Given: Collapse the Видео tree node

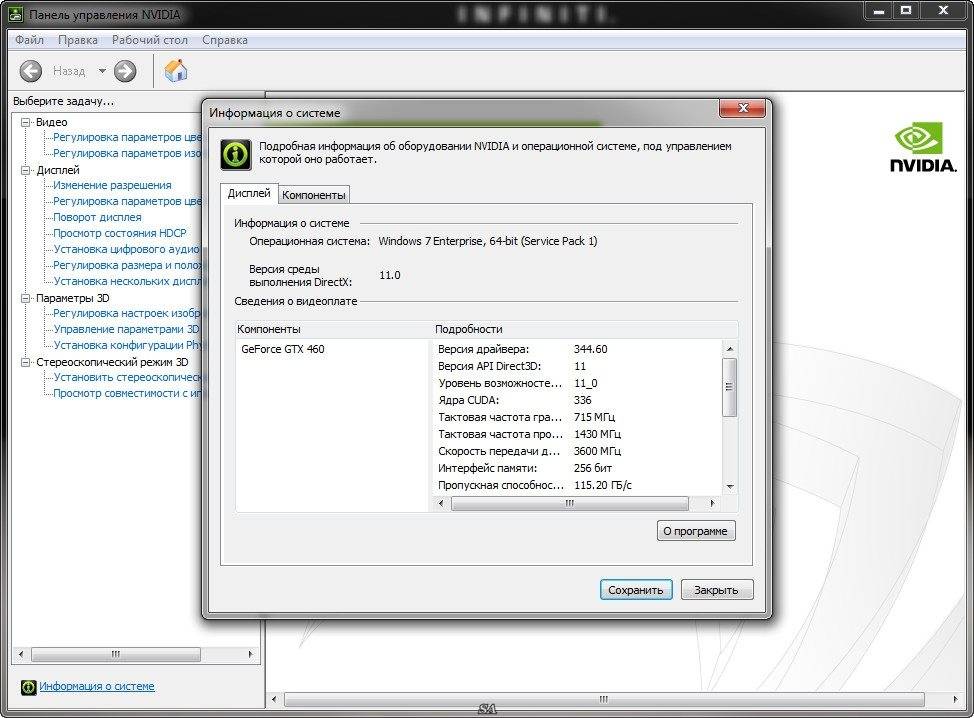Looking at the screenshot, I should pos(25,122).
